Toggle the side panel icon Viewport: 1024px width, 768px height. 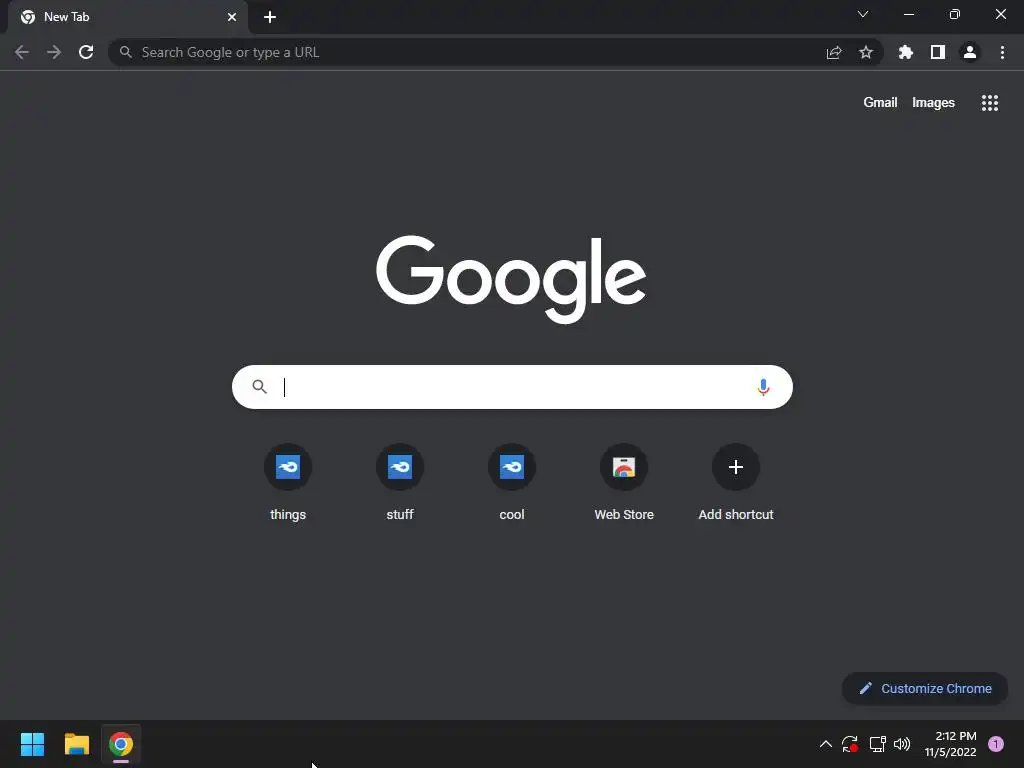(938, 52)
